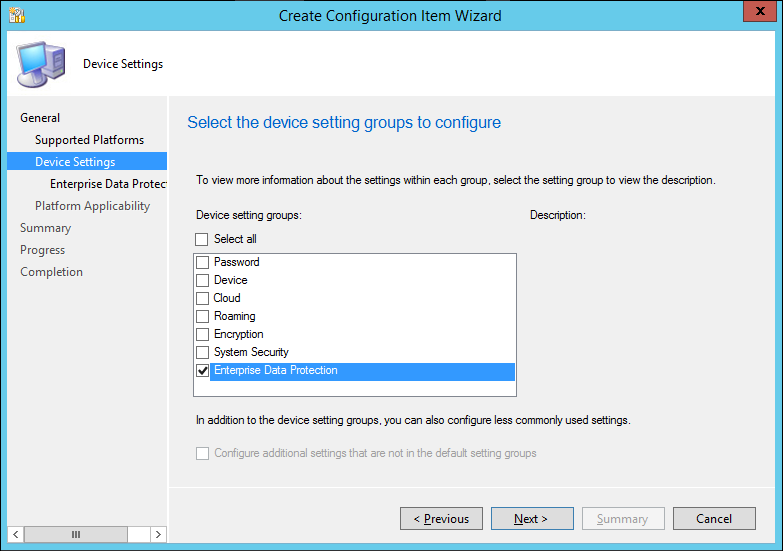This screenshot has width=783, height=551.
Task: Cancel the wizard
Action: coord(714,519)
